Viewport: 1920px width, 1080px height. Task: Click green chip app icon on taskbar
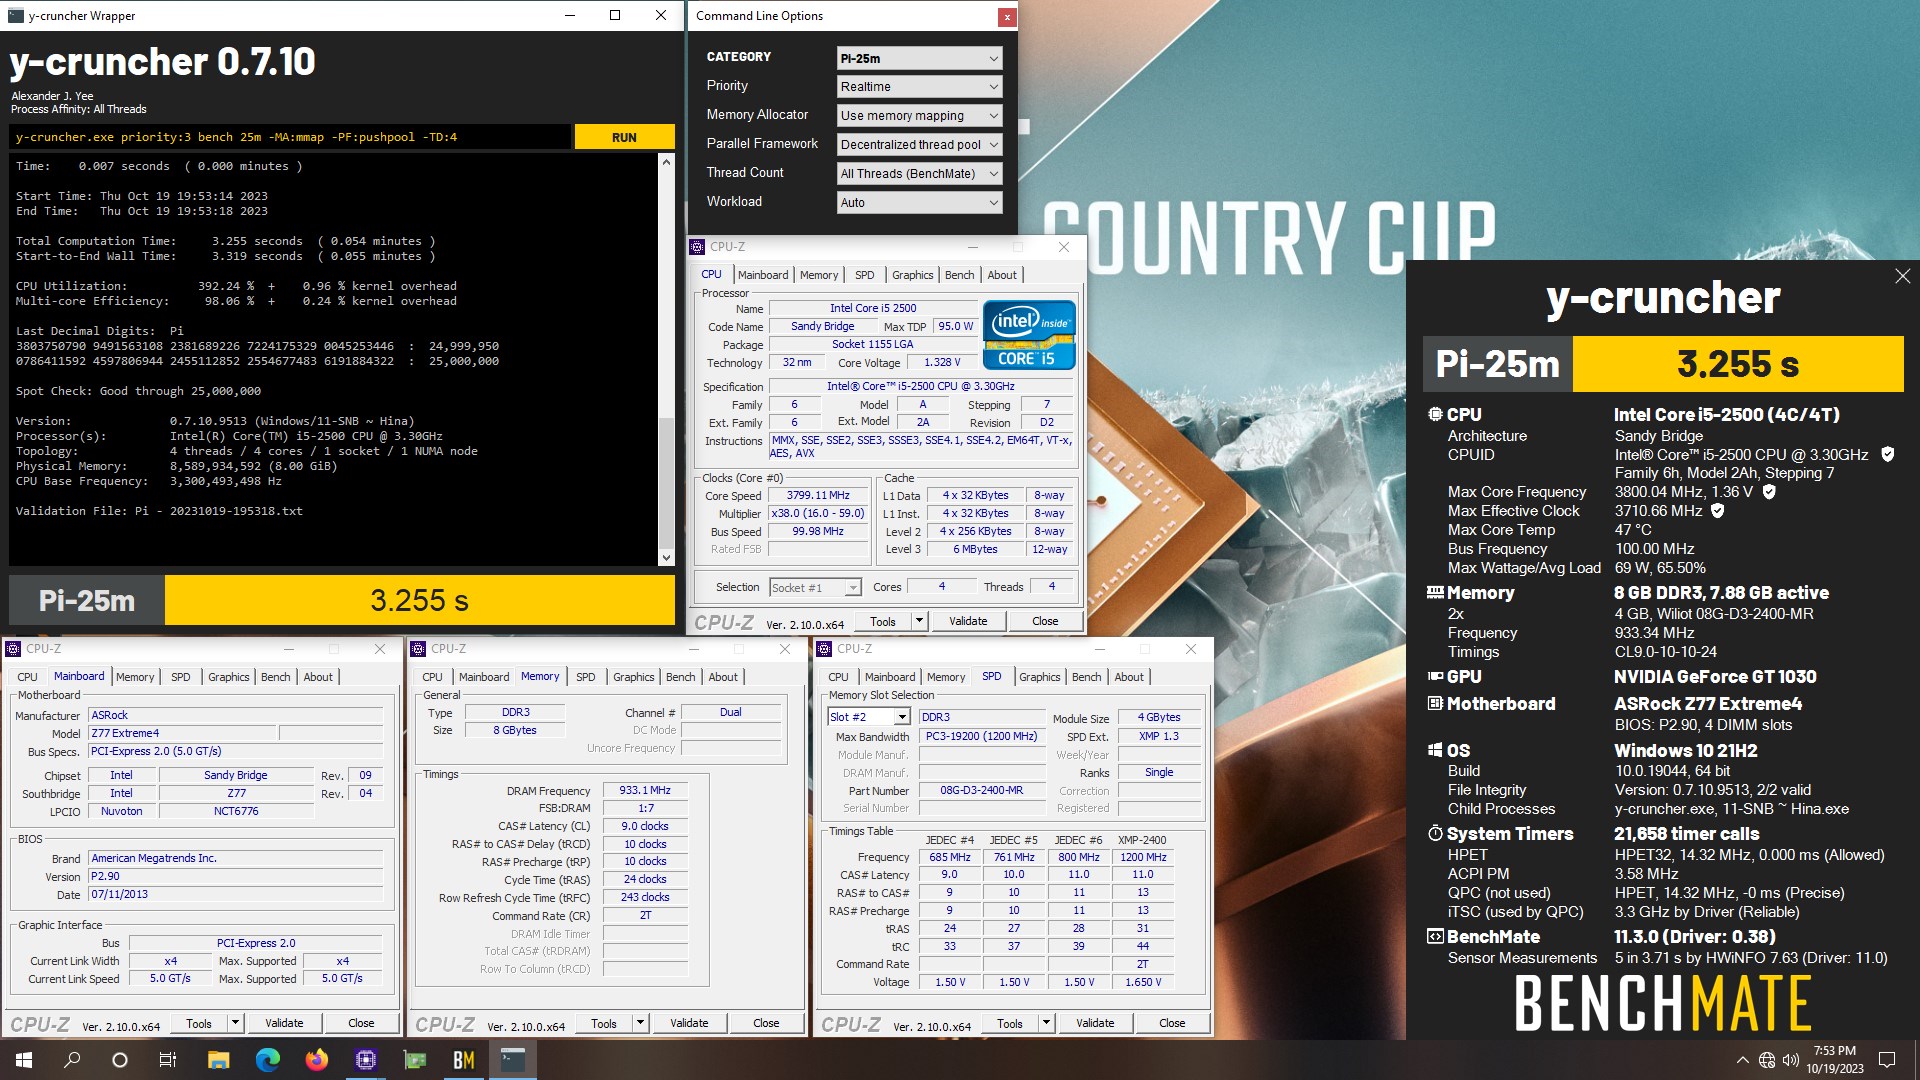pos(414,1060)
